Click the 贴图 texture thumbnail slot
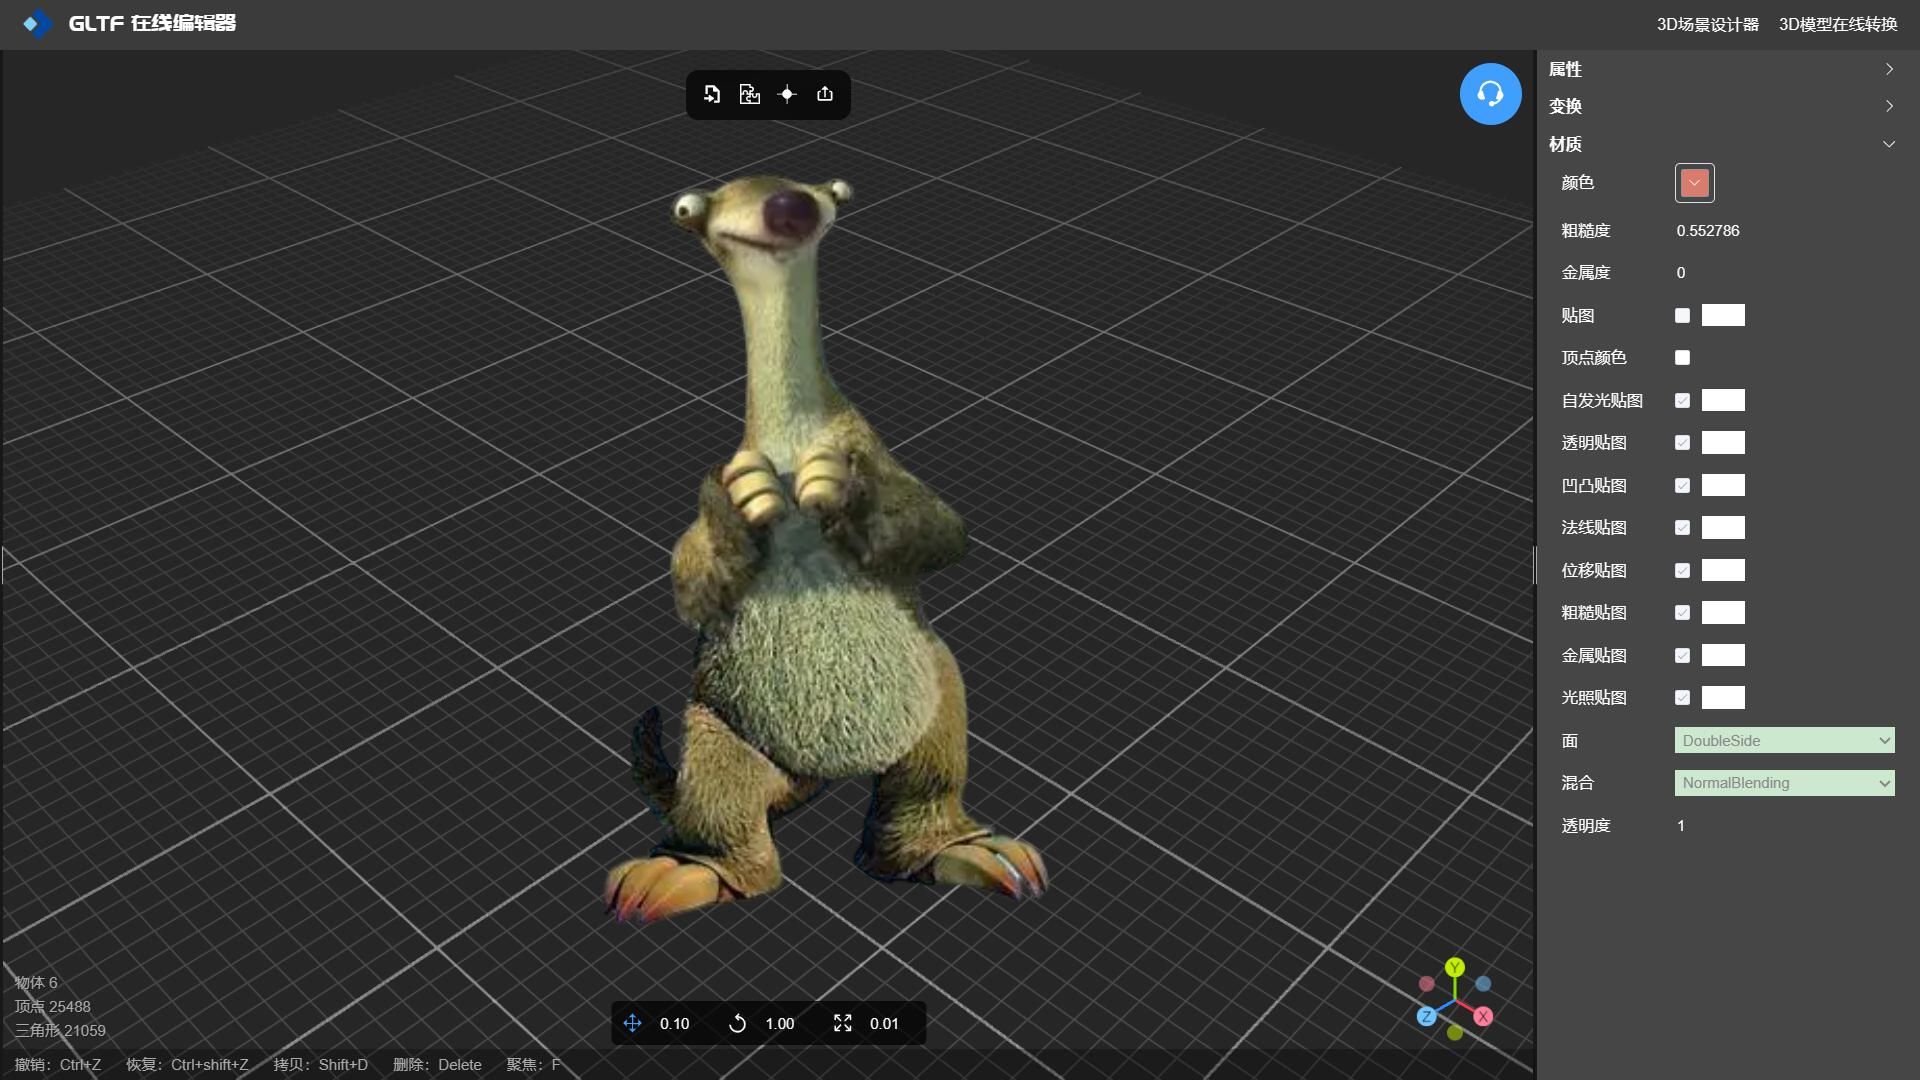Viewport: 1920px width, 1080px height. click(x=1723, y=315)
